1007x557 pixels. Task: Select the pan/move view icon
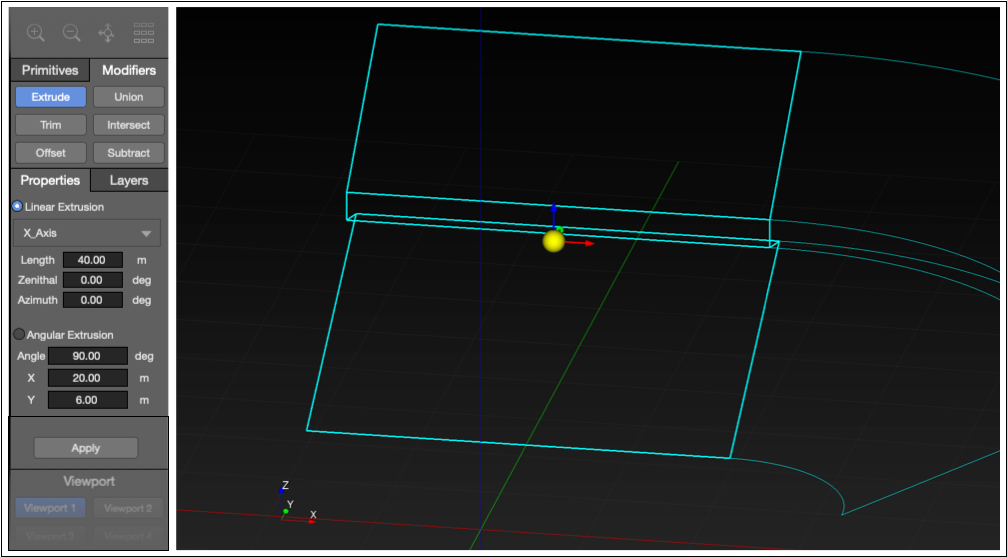[107, 33]
